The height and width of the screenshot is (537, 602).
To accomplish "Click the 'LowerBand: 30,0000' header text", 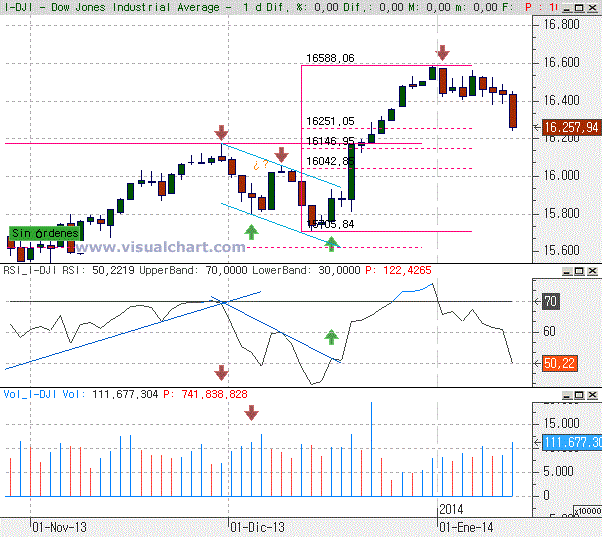I will coord(306,271).
